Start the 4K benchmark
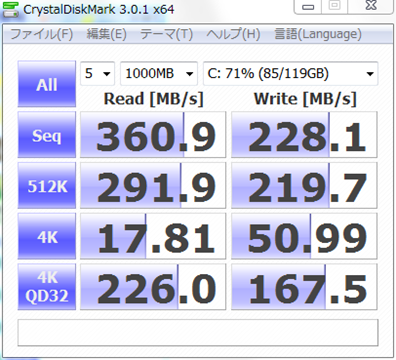 tap(47, 236)
